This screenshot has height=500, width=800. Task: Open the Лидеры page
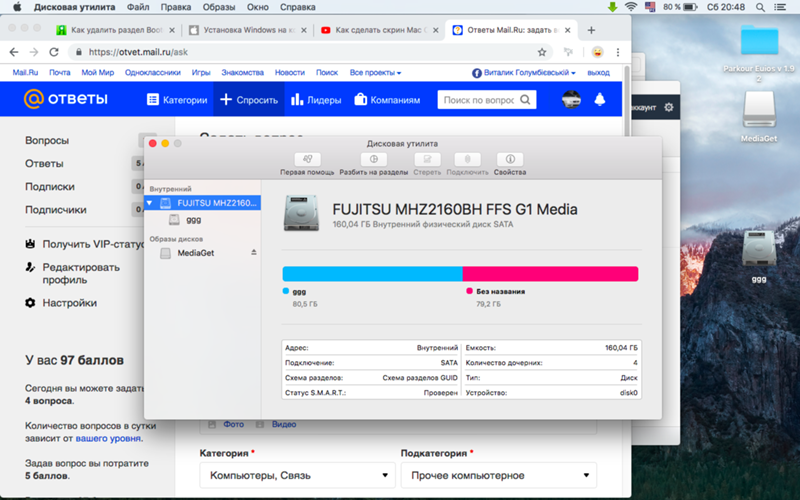coord(316,99)
